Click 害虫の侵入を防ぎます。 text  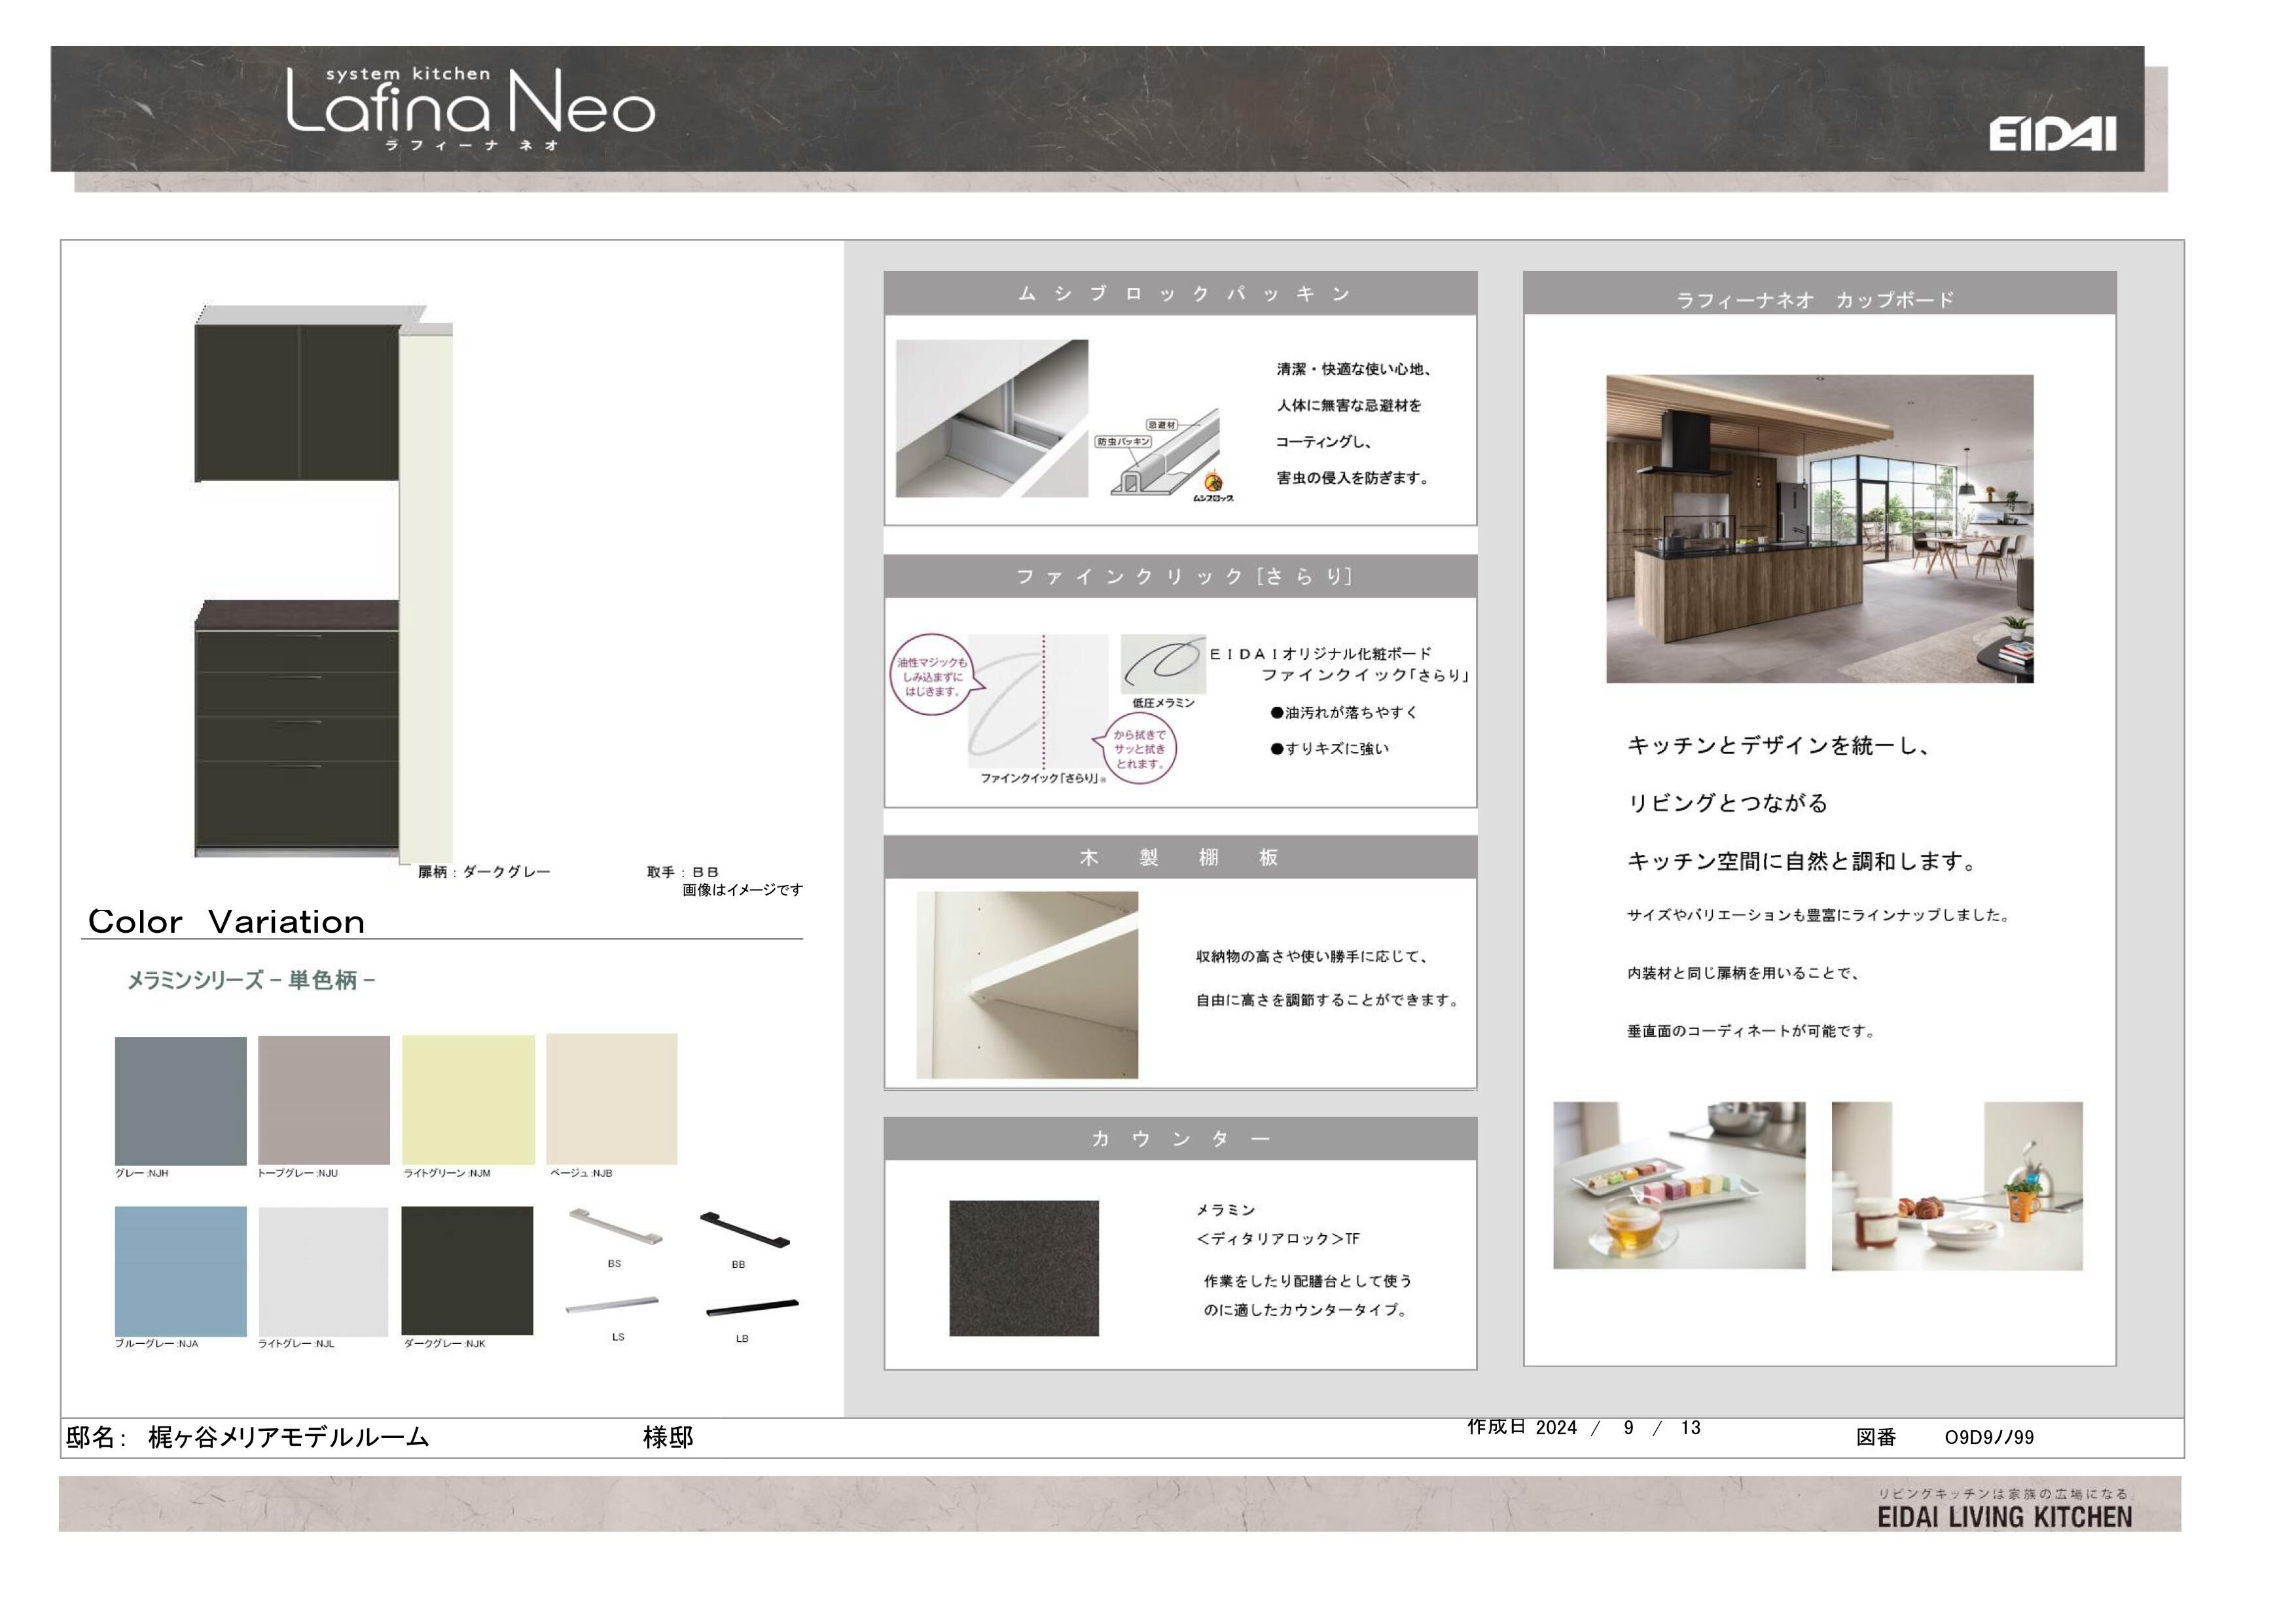1355,478
